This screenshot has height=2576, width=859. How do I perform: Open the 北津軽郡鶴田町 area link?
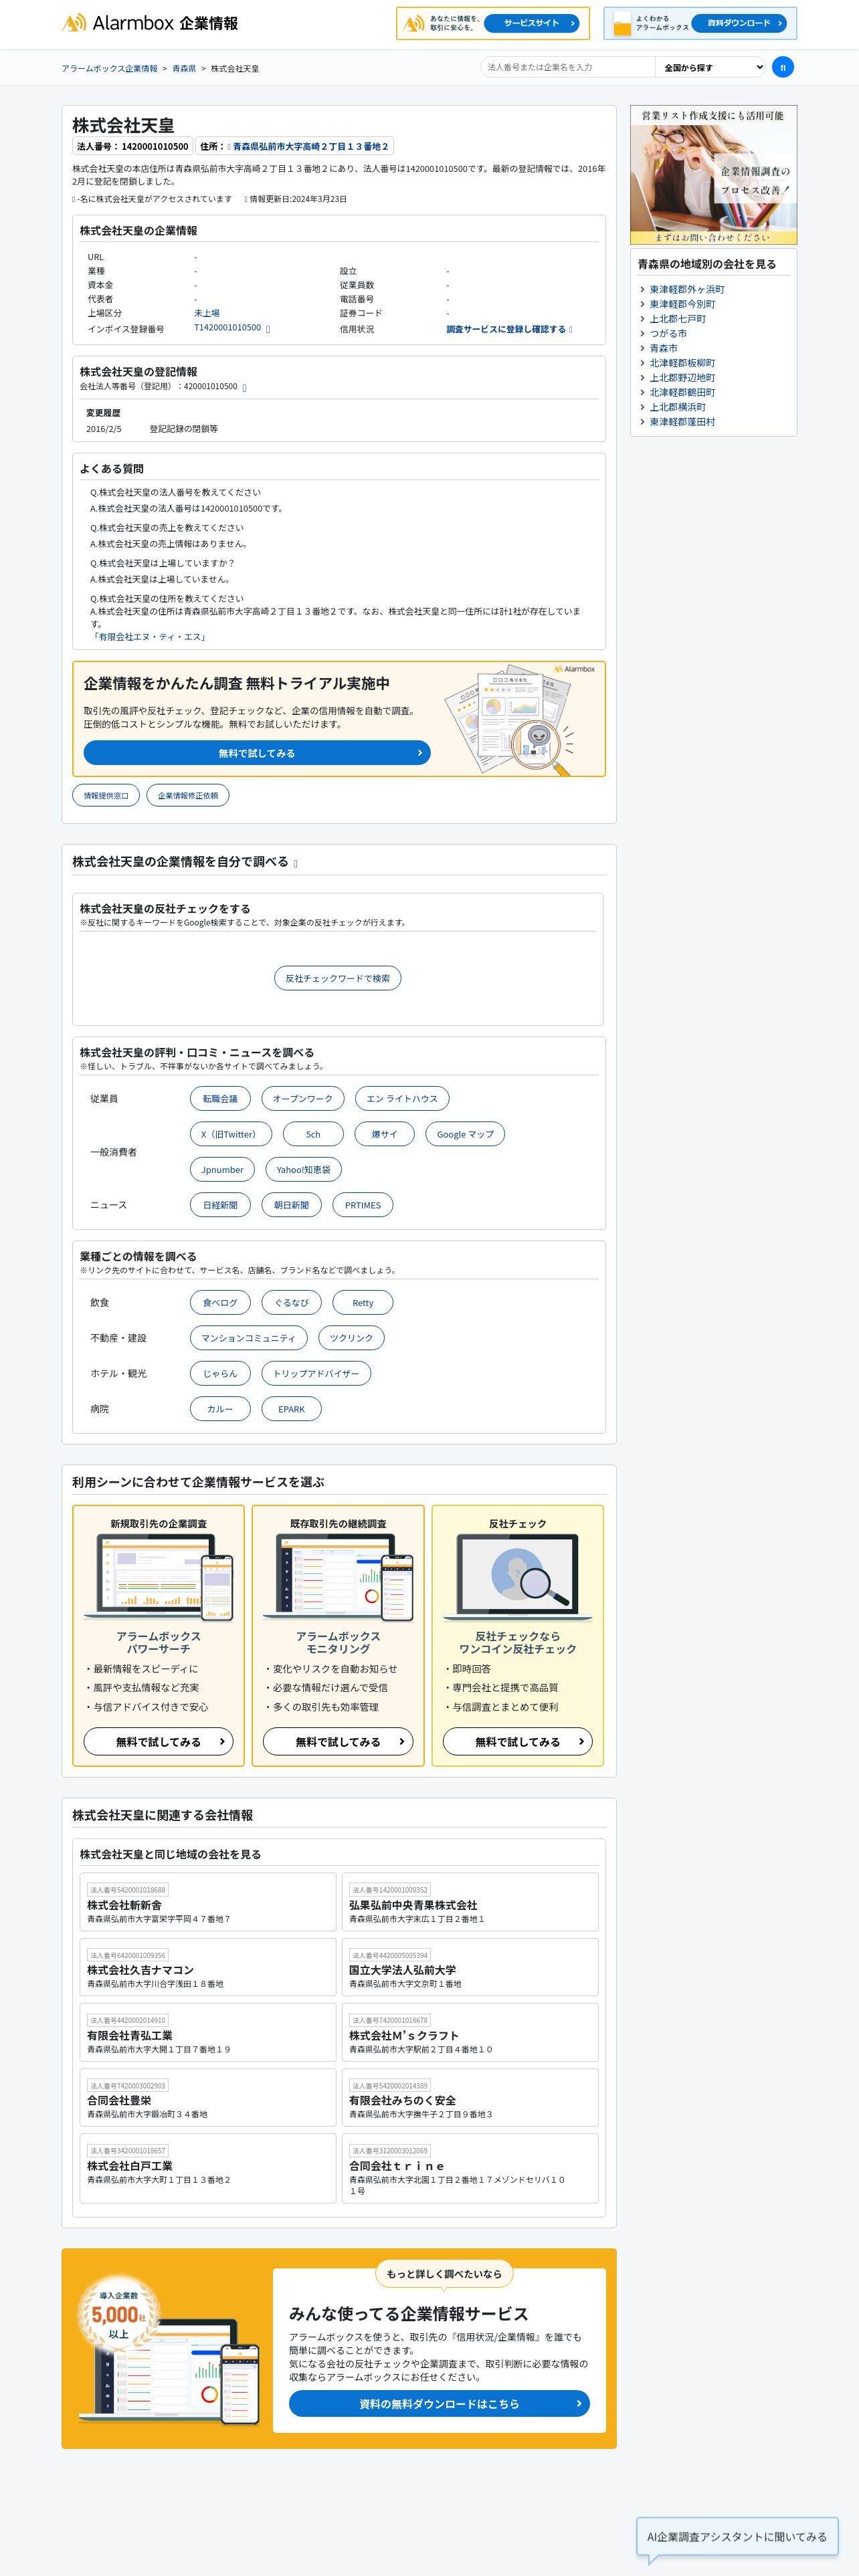pyautogui.click(x=683, y=393)
